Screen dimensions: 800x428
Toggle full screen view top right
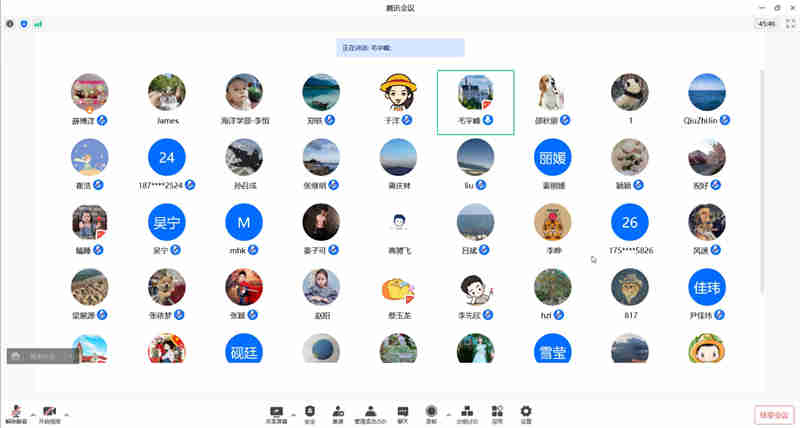tap(788, 23)
